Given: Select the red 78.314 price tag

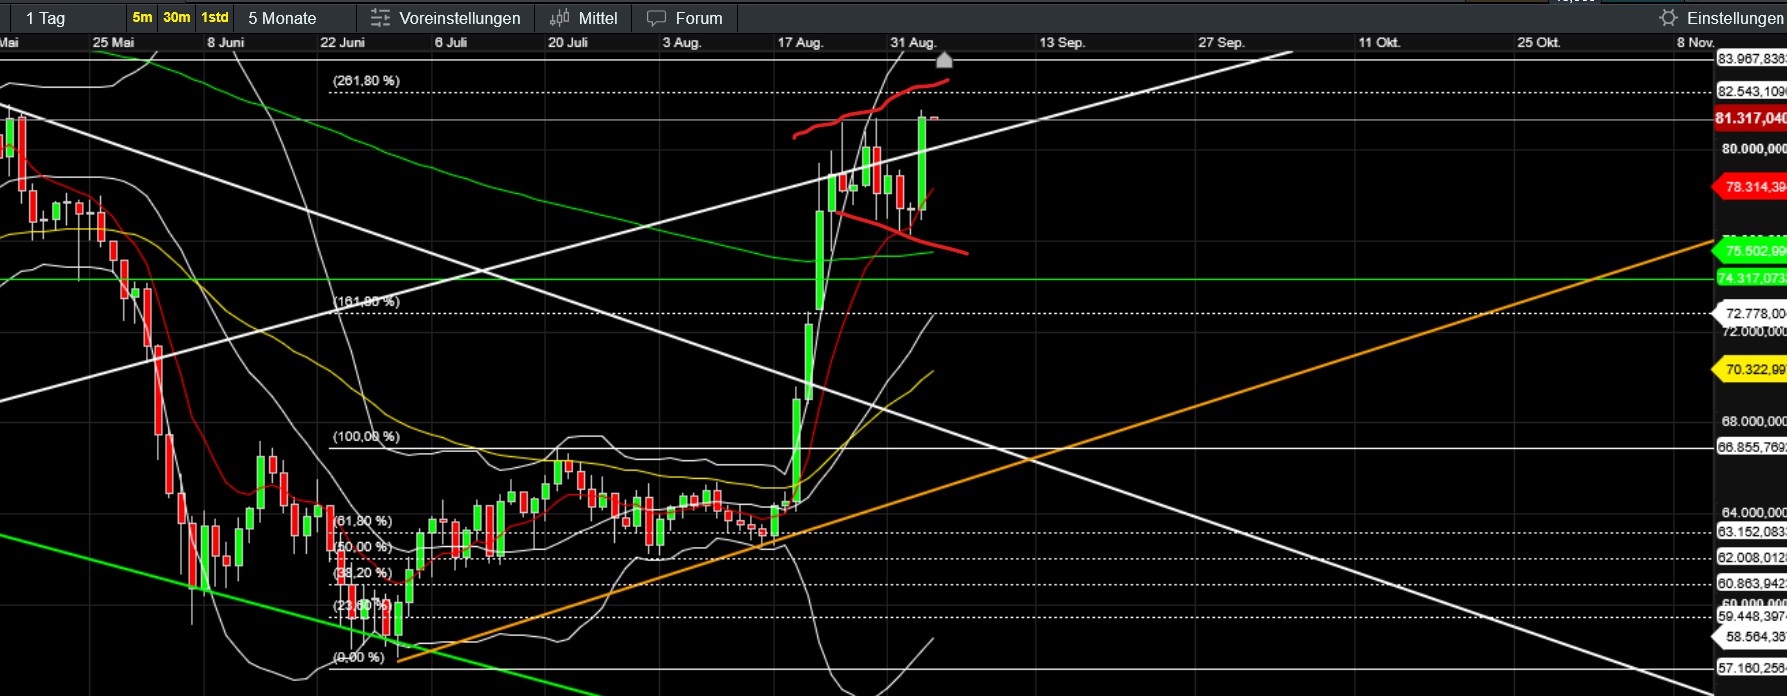Looking at the screenshot, I should click(x=1750, y=187).
